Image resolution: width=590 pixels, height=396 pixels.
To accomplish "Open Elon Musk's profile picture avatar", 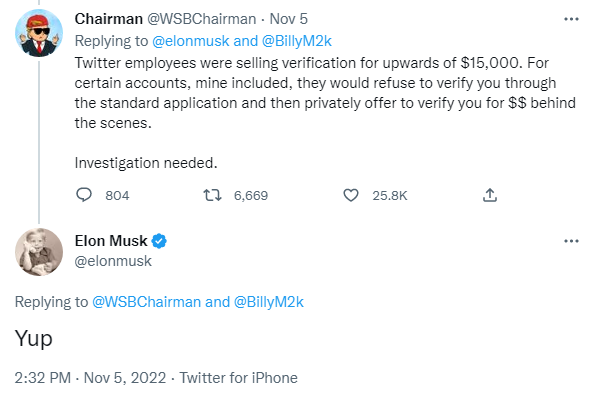I will click(39, 252).
